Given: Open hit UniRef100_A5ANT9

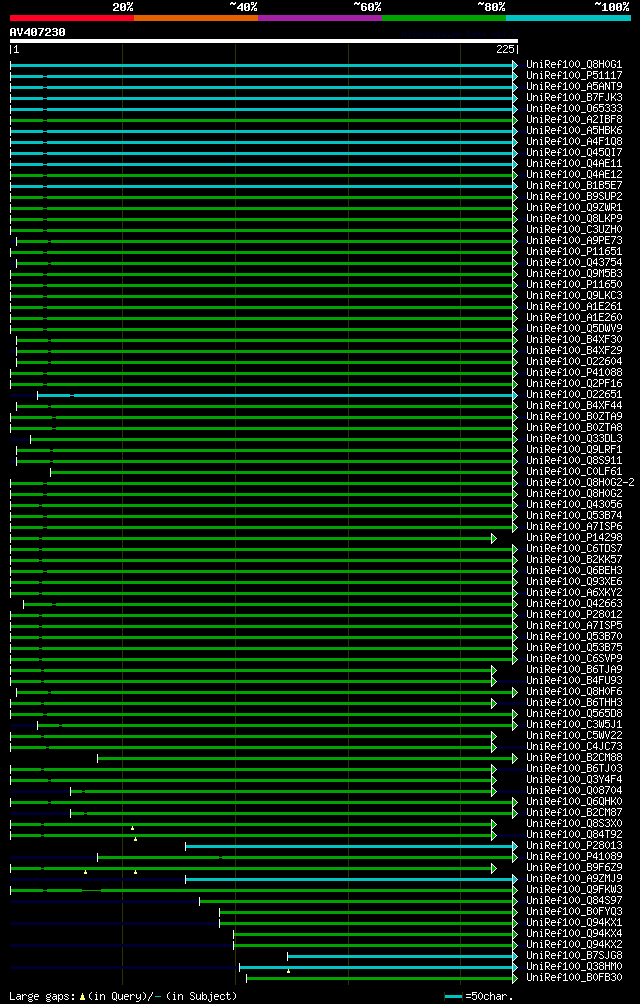Looking at the screenshot, I should click(573, 86).
